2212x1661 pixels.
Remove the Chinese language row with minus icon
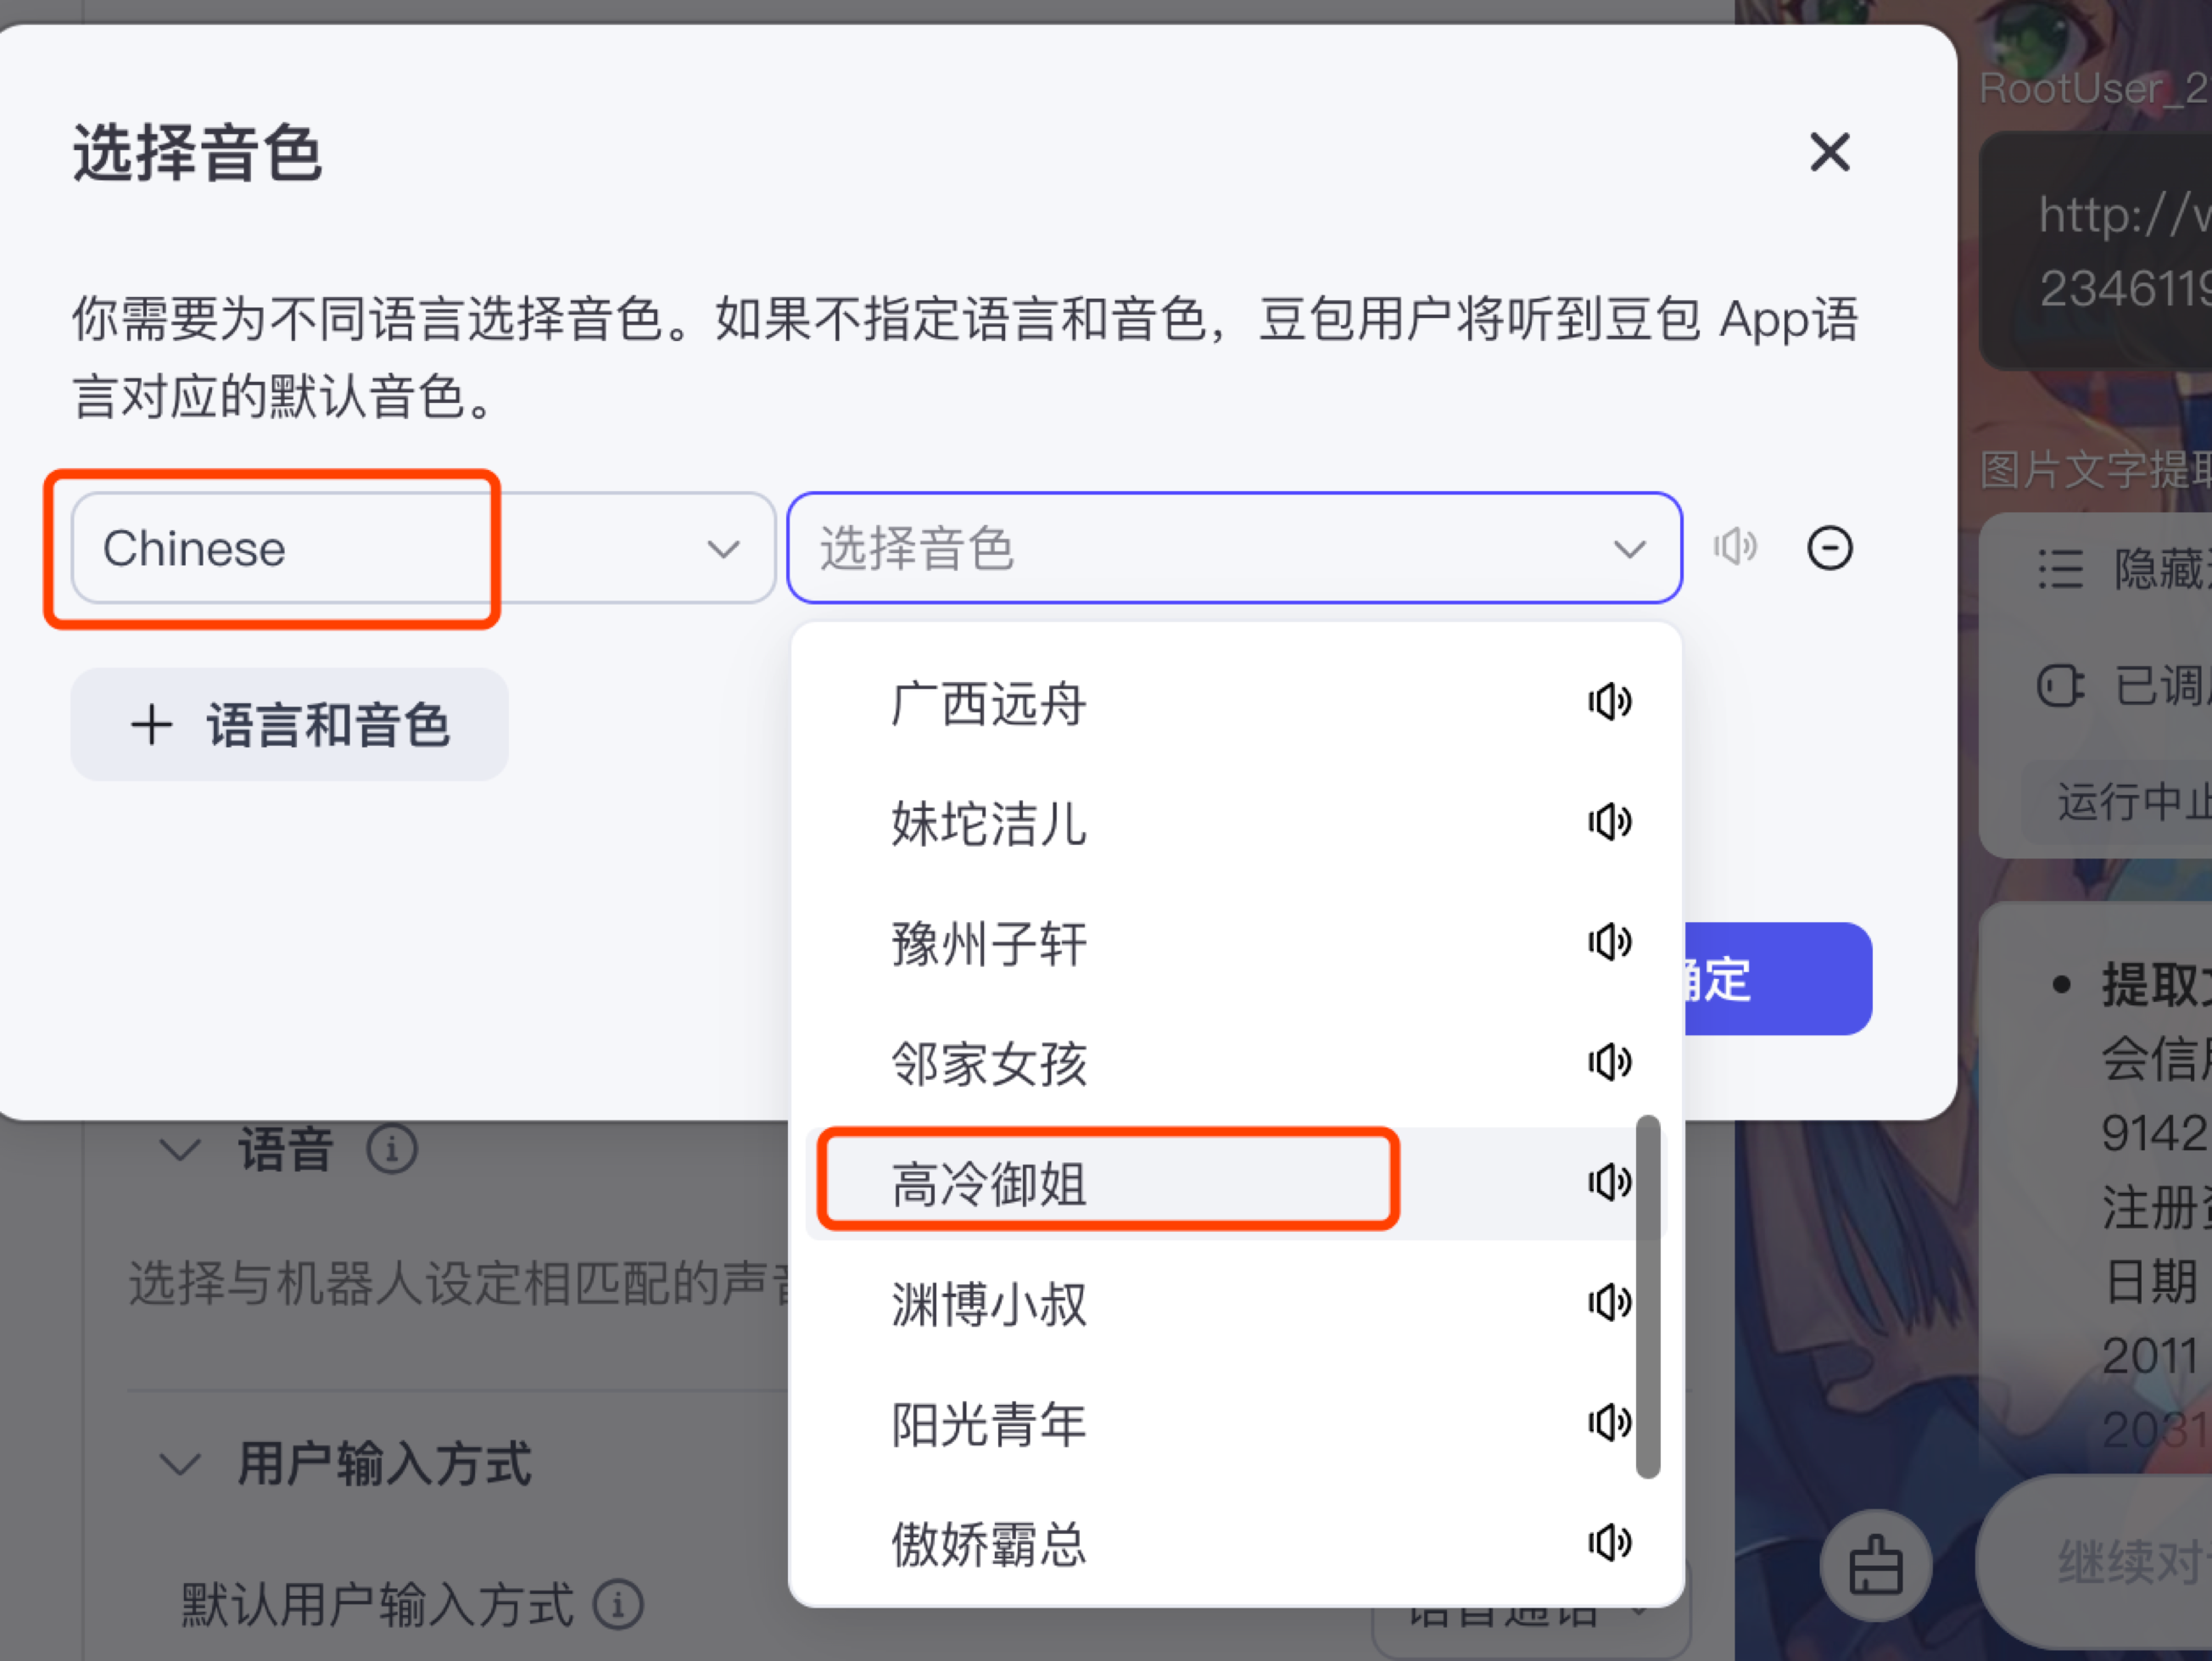[1829, 548]
